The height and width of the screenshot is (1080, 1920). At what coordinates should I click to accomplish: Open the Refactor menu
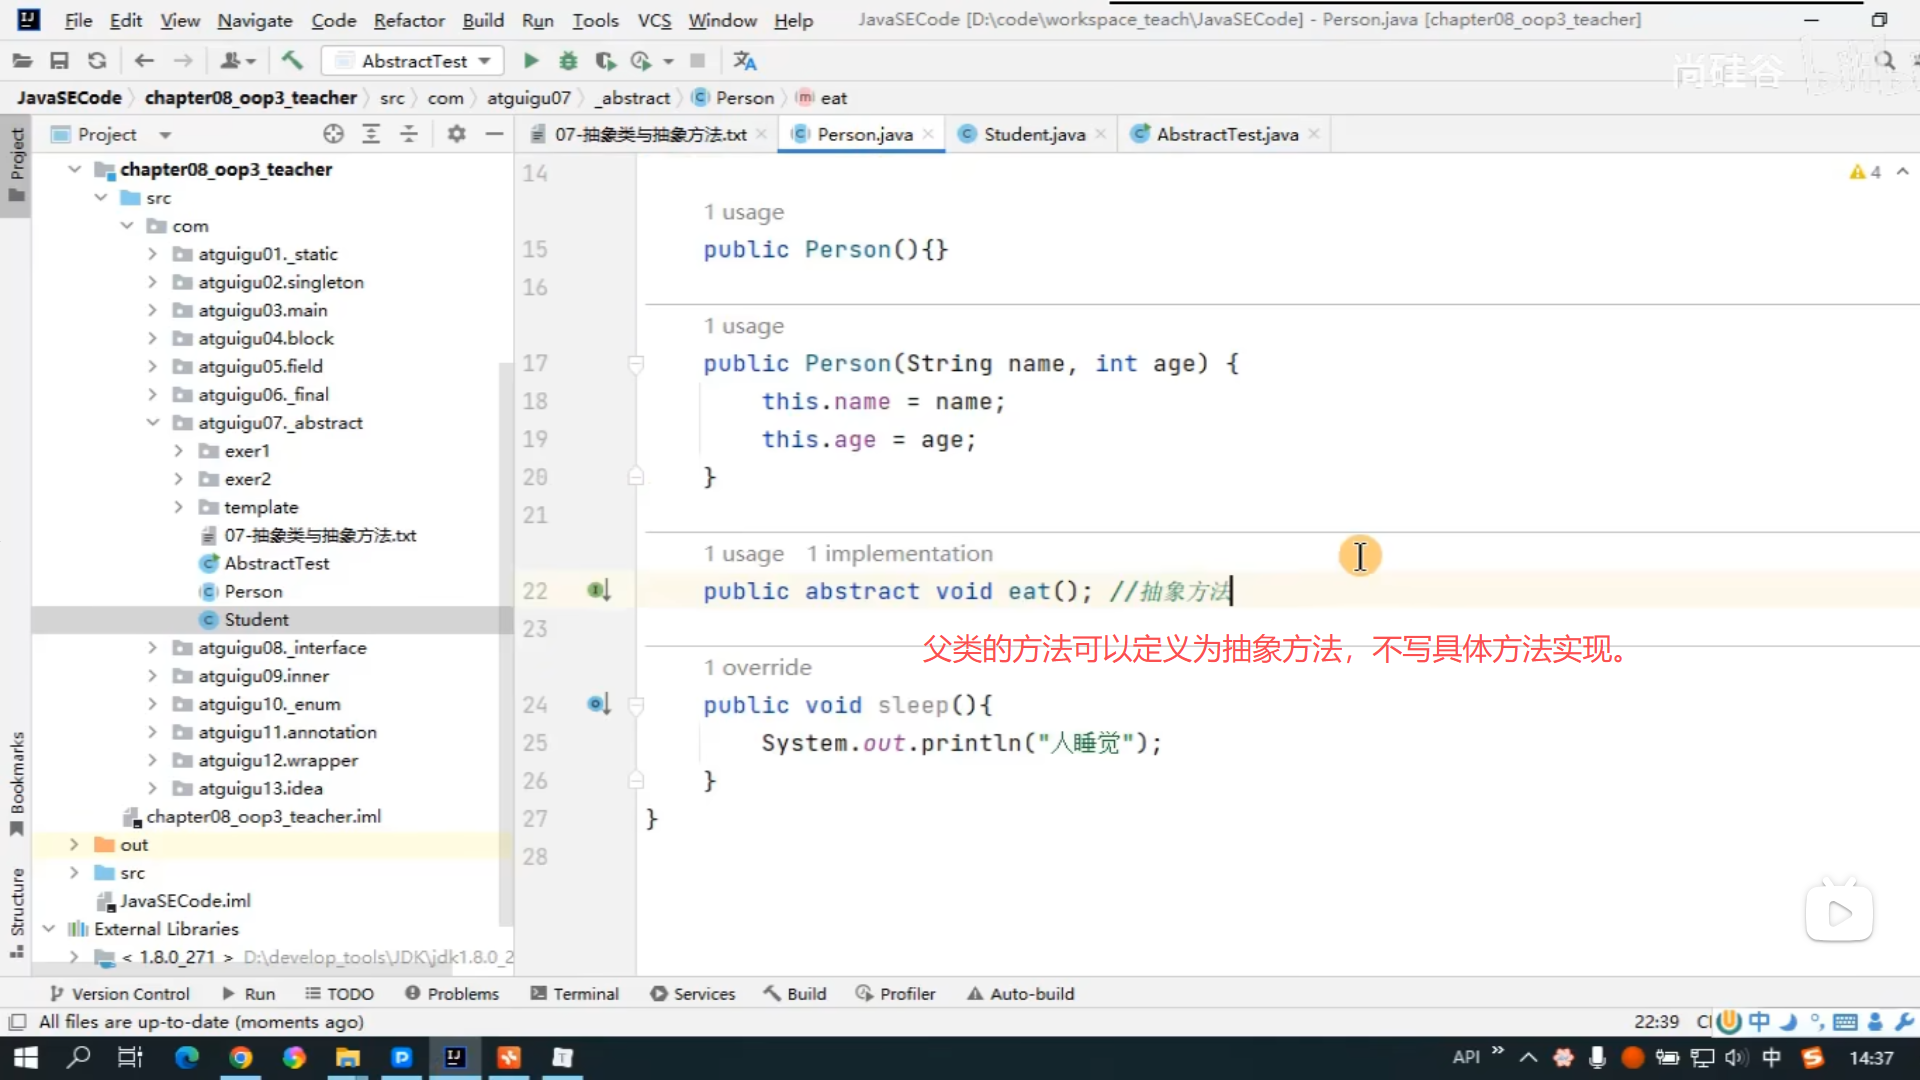pyautogui.click(x=408, y=20)
